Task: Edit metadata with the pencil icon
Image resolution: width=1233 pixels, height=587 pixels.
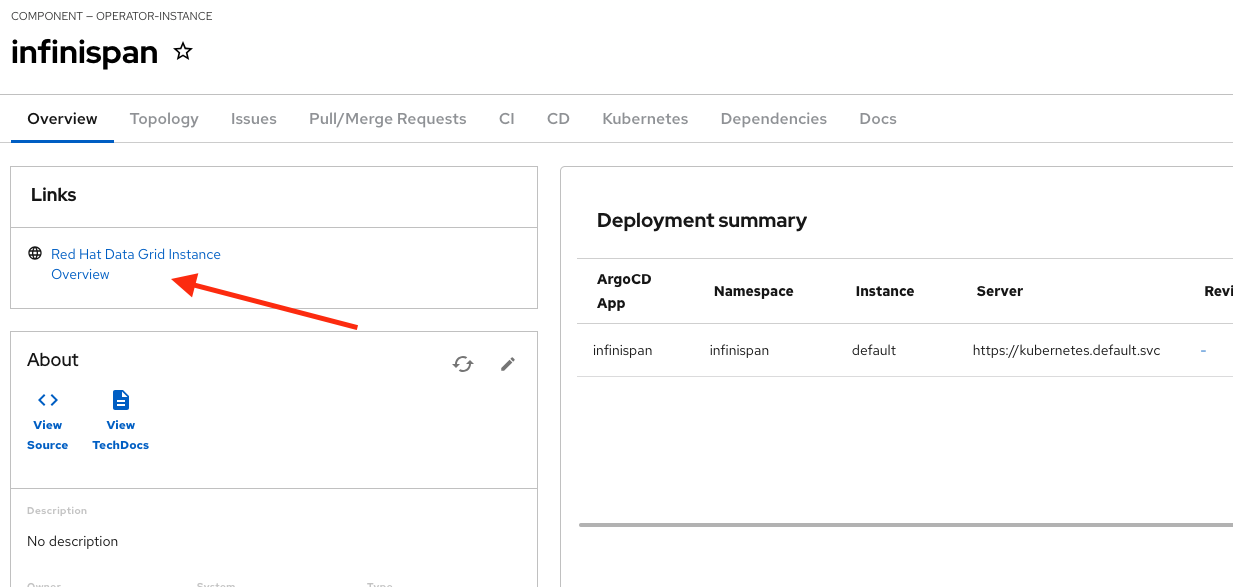Action: (508, 364)
